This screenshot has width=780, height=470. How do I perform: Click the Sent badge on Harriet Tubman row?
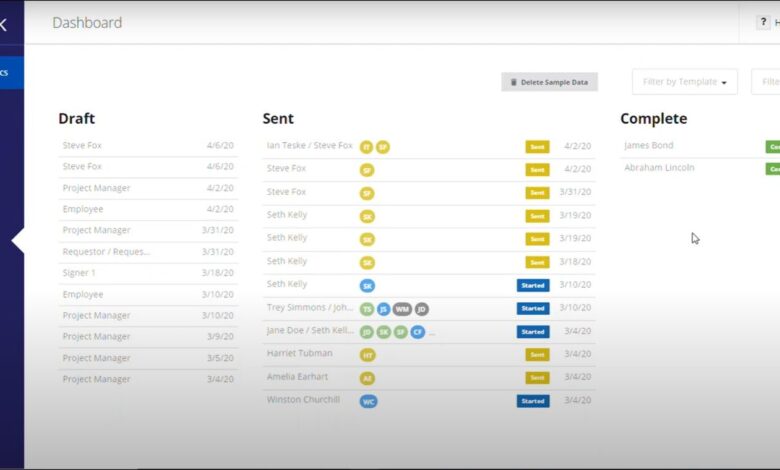[537, 355]
